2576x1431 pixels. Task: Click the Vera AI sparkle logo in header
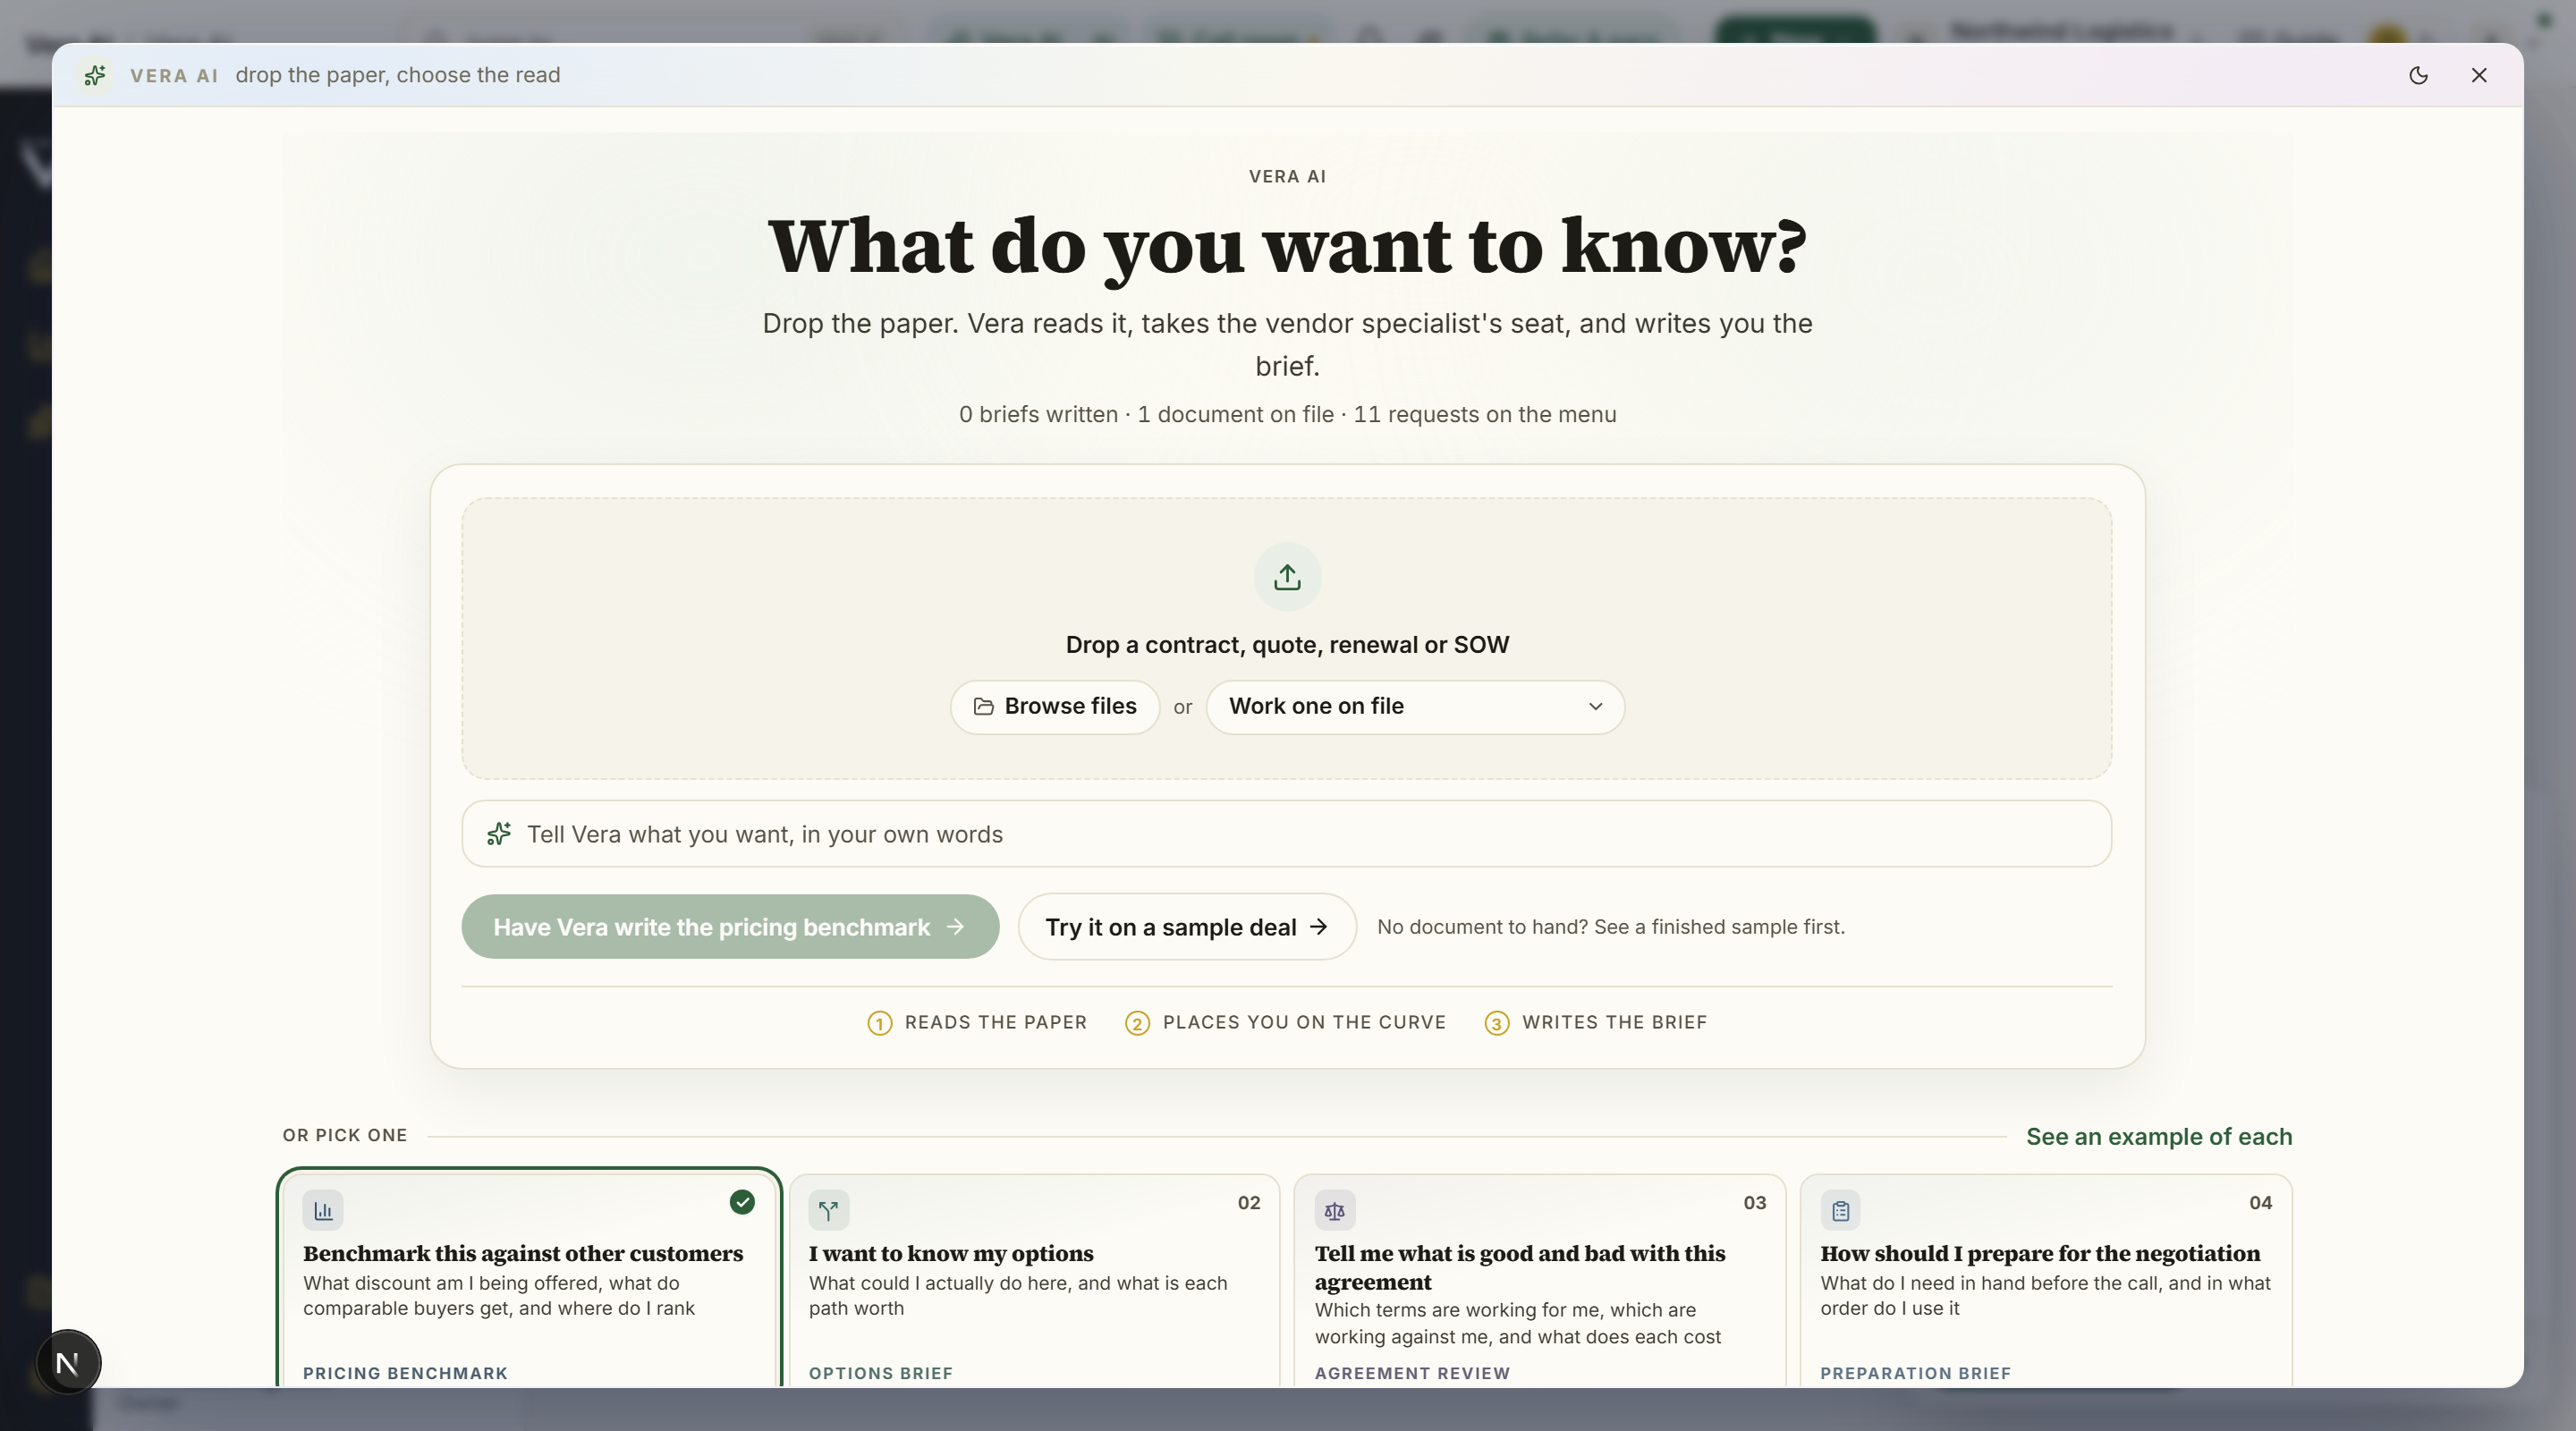pyautogui.click(x=95, y=75)
